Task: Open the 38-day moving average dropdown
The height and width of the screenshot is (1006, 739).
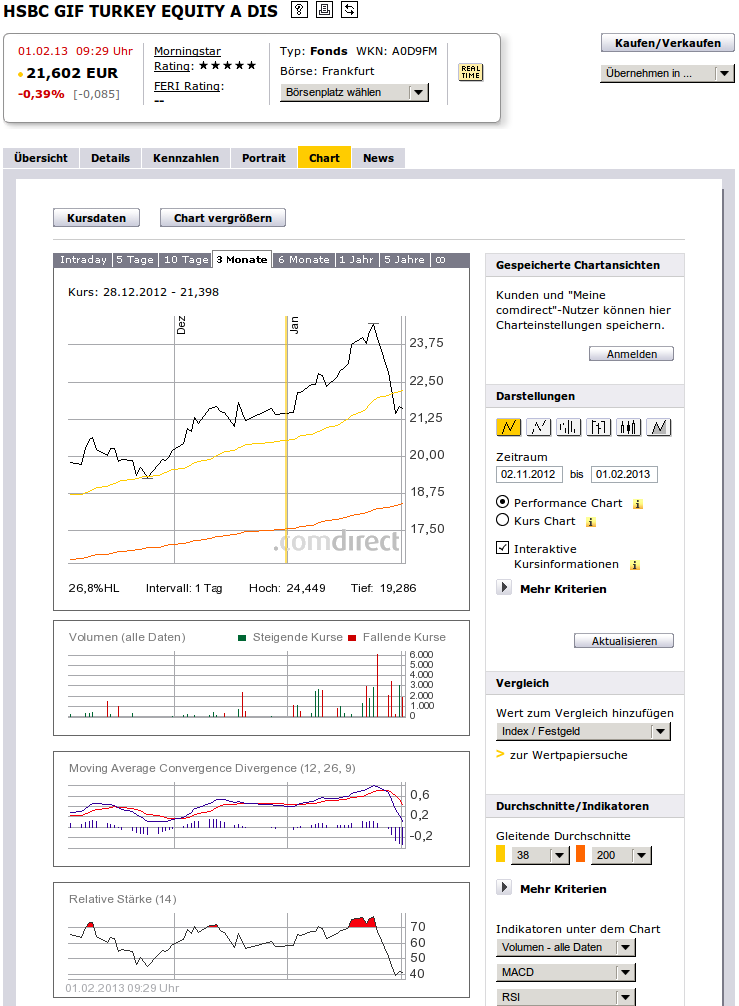Action: click(x=541, y=855)
